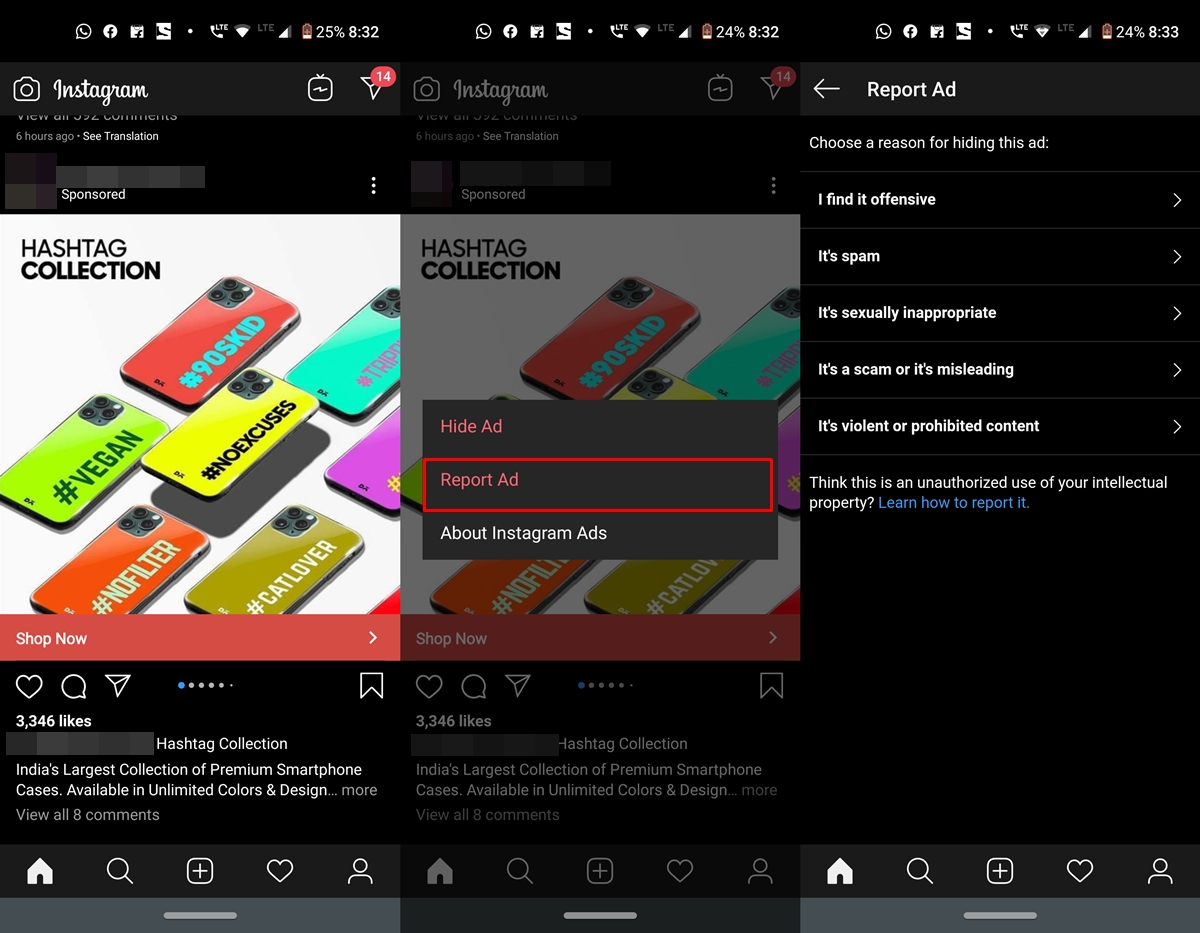
Task: Expand the caption with "more" in left screen
Action: click(359, 790)
